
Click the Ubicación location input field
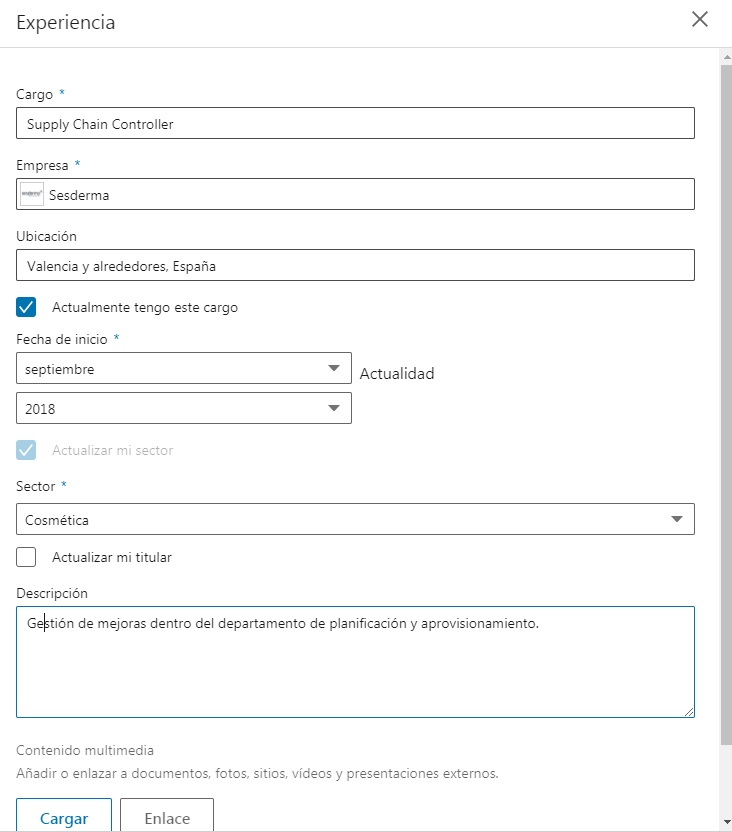click(355, 266)
